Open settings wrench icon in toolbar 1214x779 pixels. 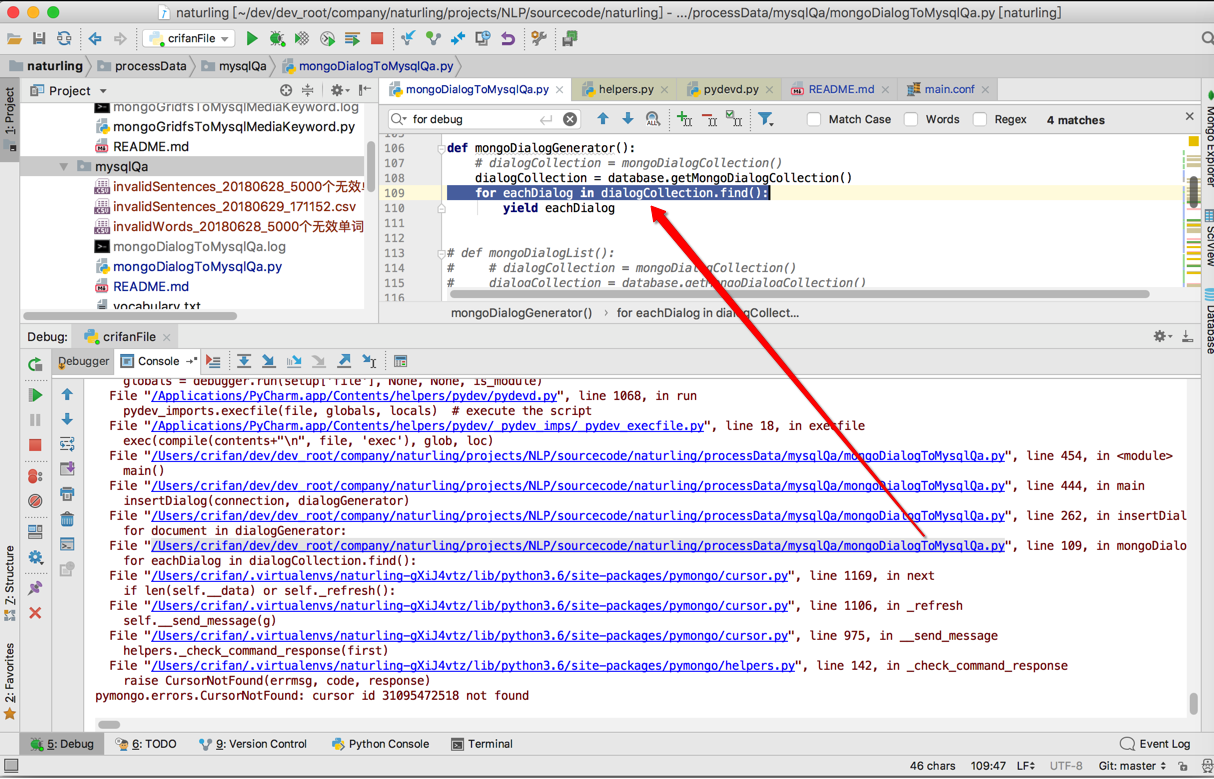539,39
